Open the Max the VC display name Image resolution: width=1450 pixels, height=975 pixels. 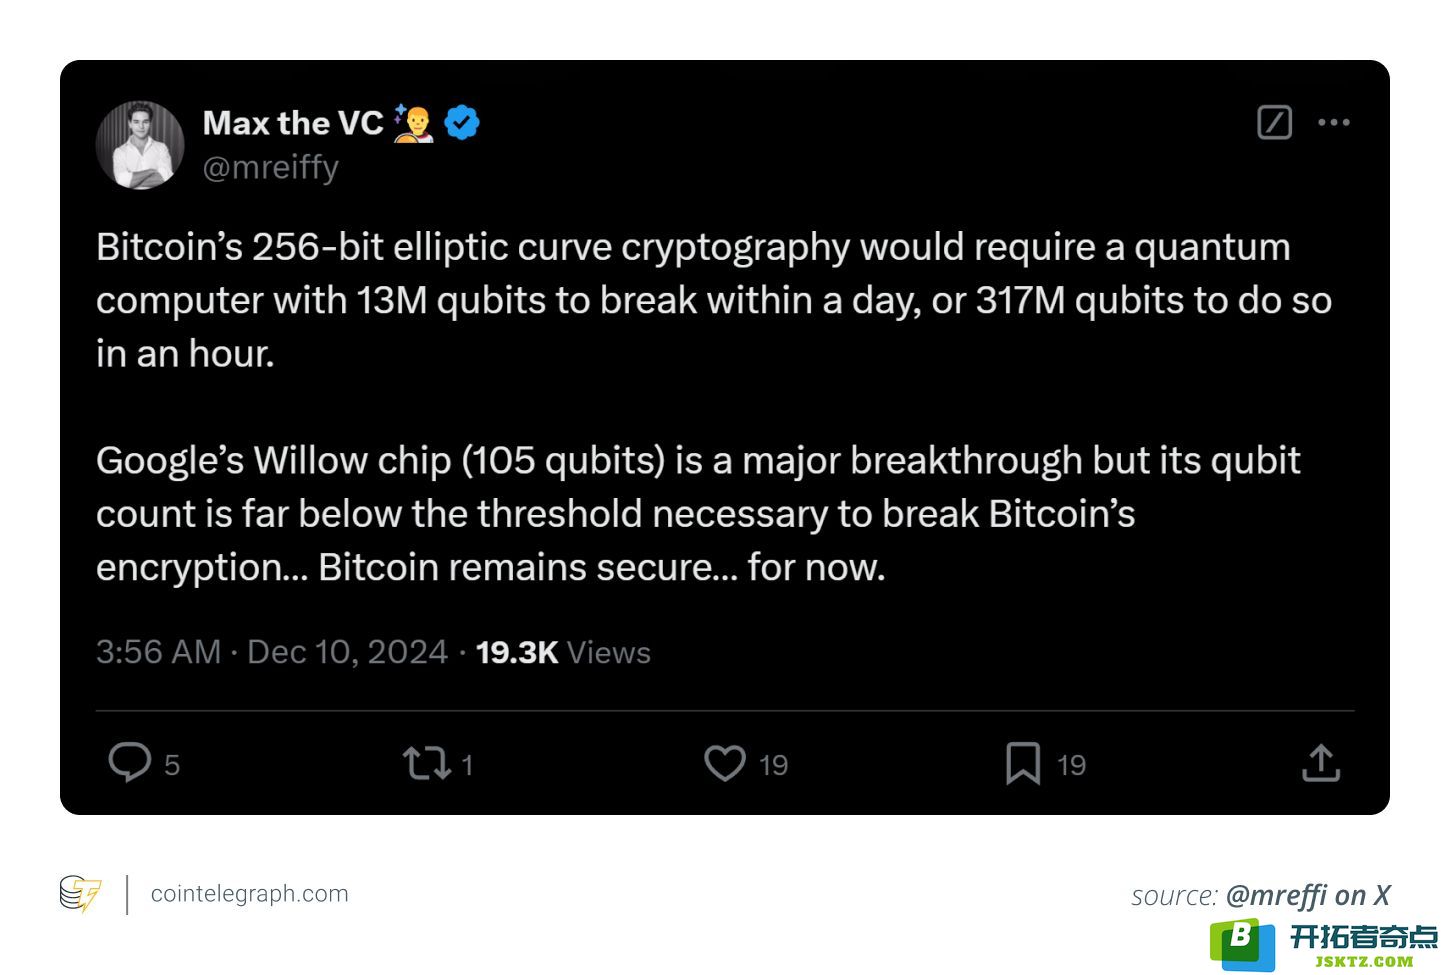pos(293,123)
